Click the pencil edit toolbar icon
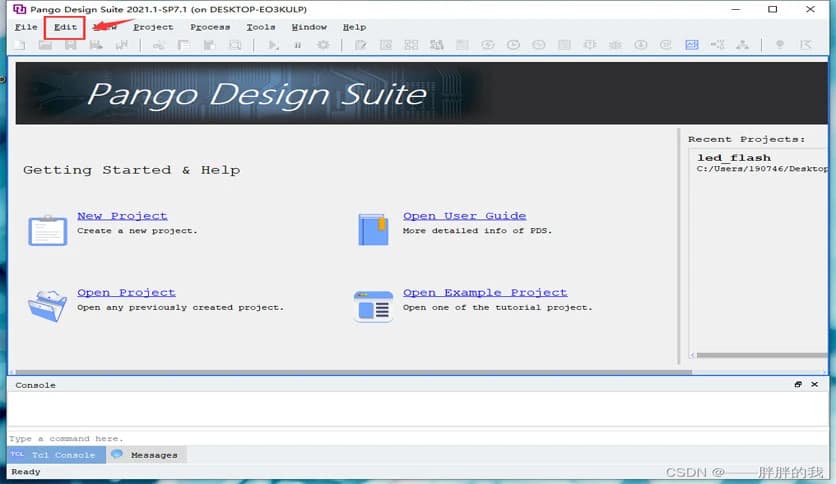Screen dimensions: 836x484 point(361,45)
